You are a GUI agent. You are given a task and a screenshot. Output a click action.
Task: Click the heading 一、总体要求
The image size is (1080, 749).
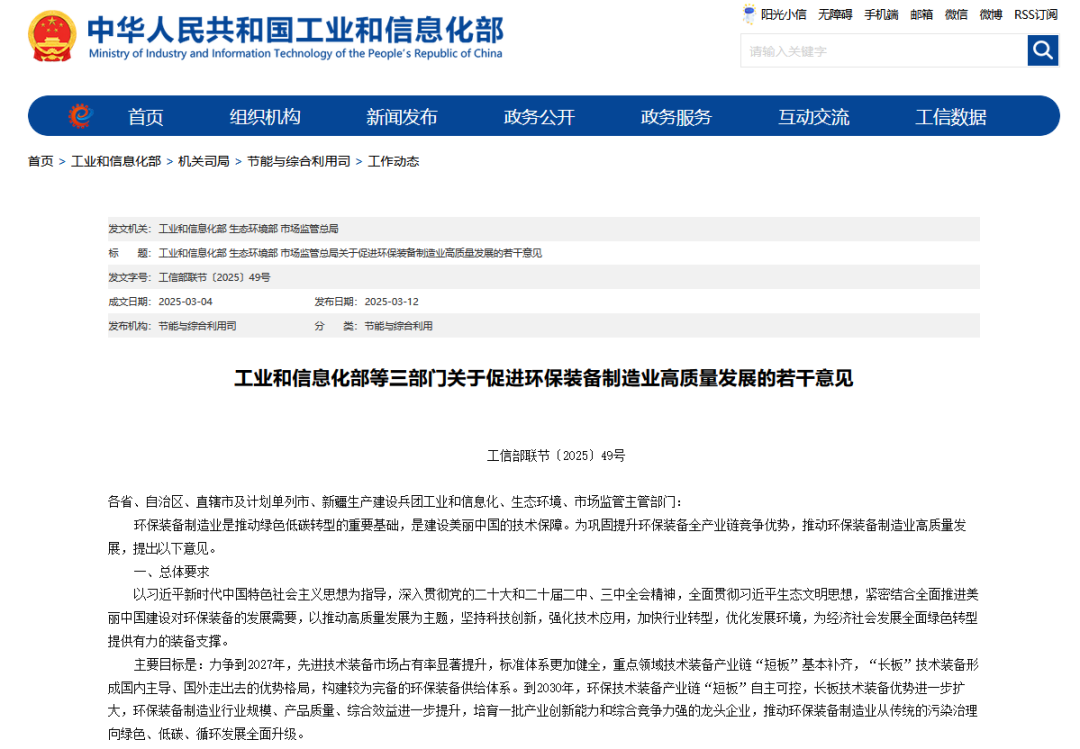tap(172, 571)
